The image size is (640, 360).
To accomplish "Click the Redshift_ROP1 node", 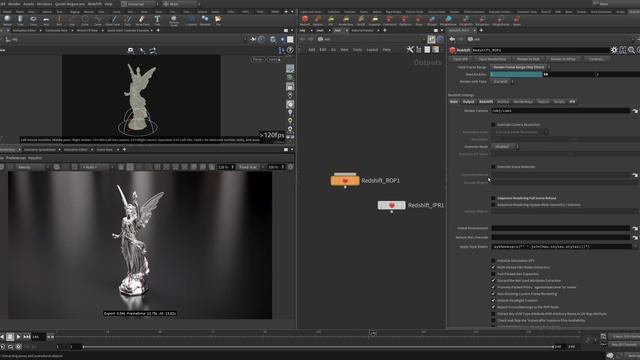I will pos(345,180).
